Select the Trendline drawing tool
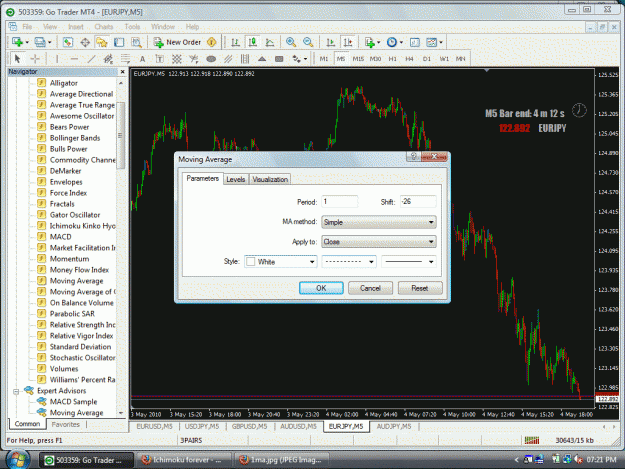This screenshot has height=469, width=625. pos(91,59)
